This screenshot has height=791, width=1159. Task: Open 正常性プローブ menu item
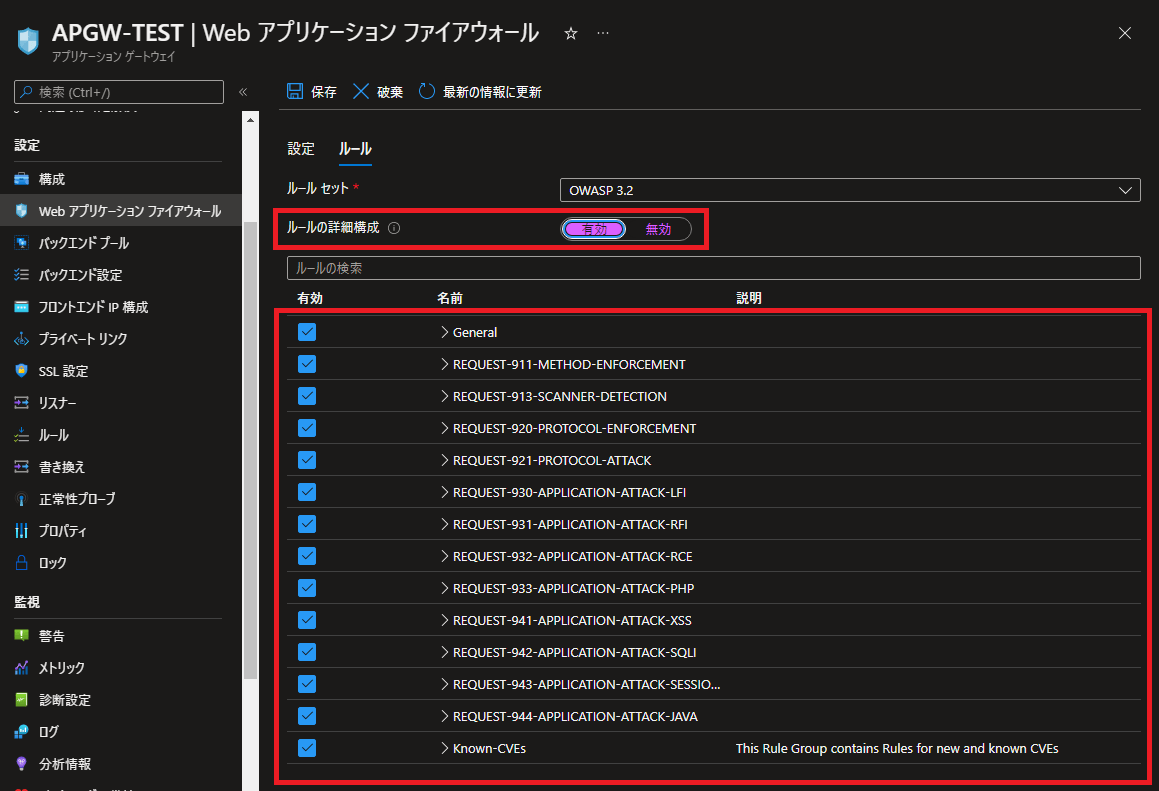tap(77, 499)
